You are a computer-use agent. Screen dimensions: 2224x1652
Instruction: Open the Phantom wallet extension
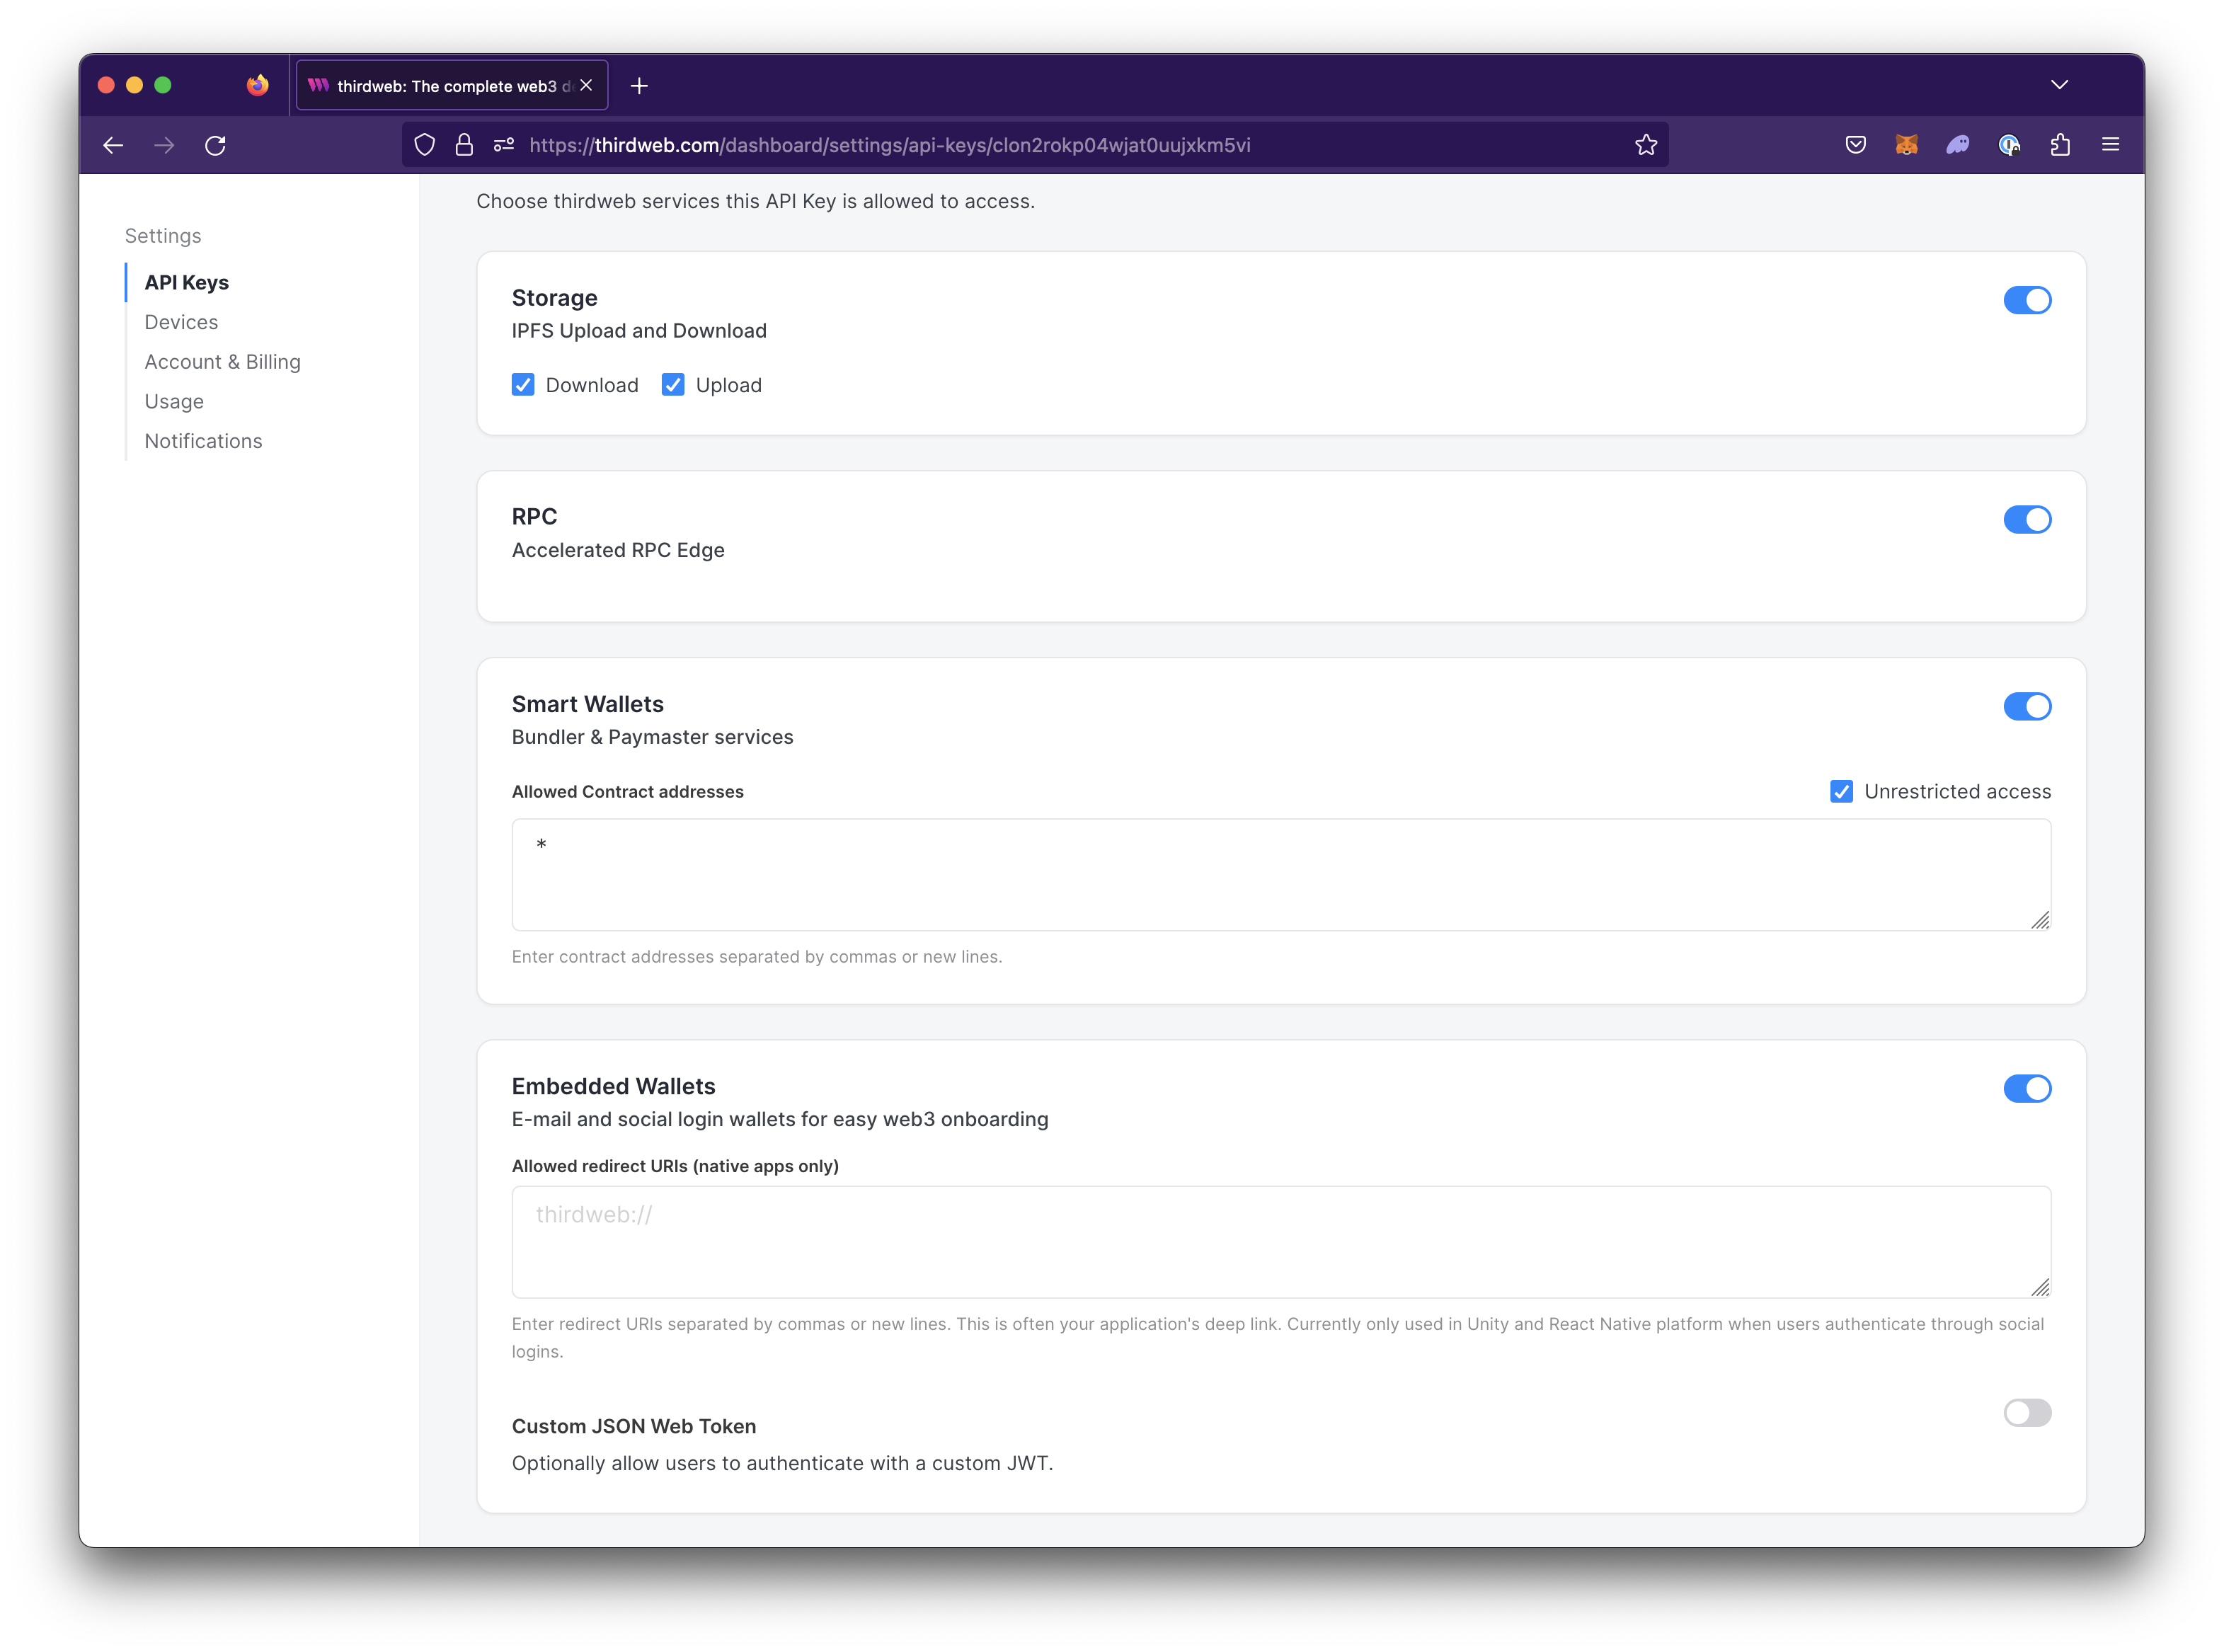click(x=1958, y=145)
